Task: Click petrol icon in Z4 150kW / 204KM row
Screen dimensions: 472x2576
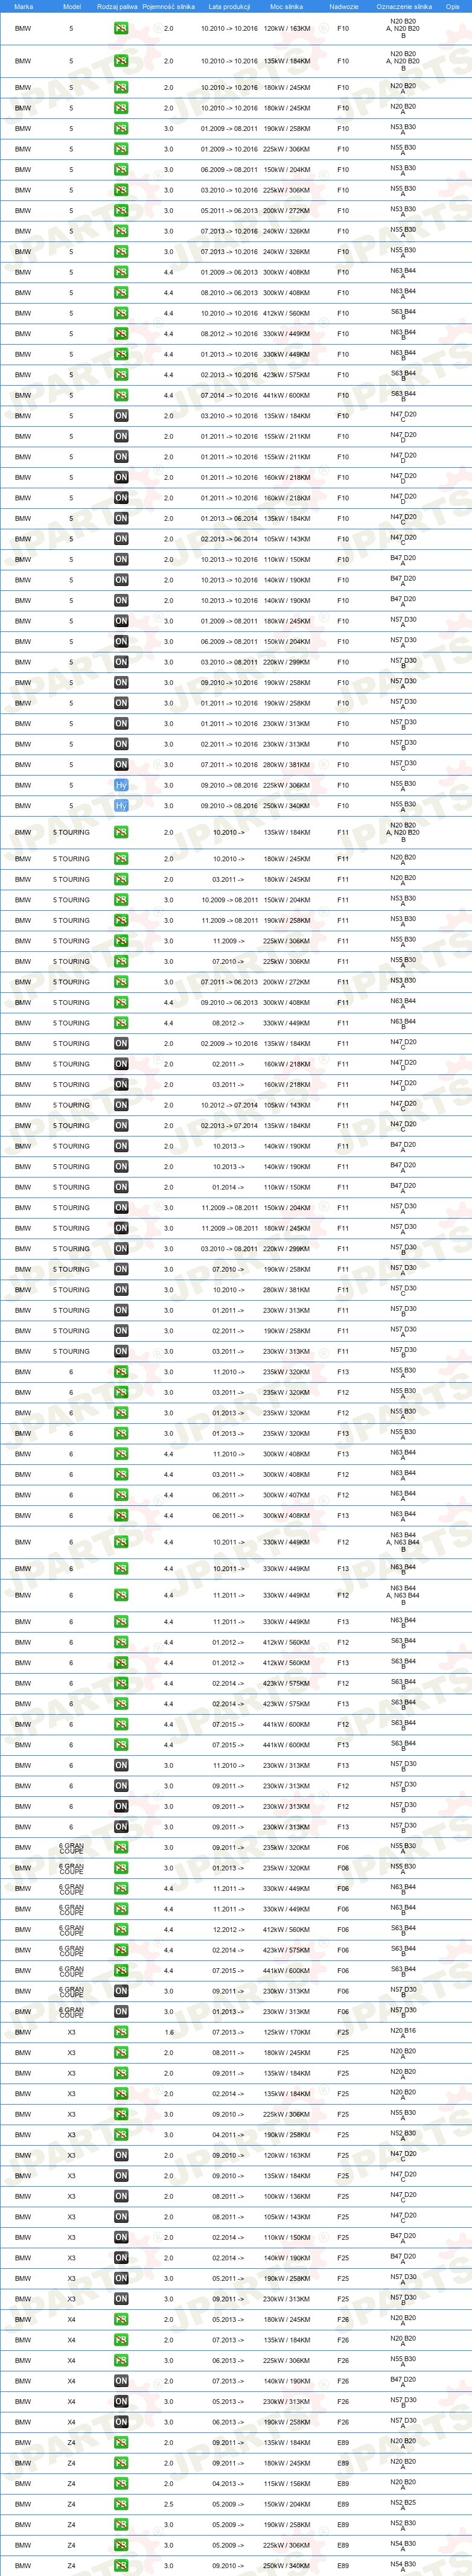Action: click(x=121, y=2504)
